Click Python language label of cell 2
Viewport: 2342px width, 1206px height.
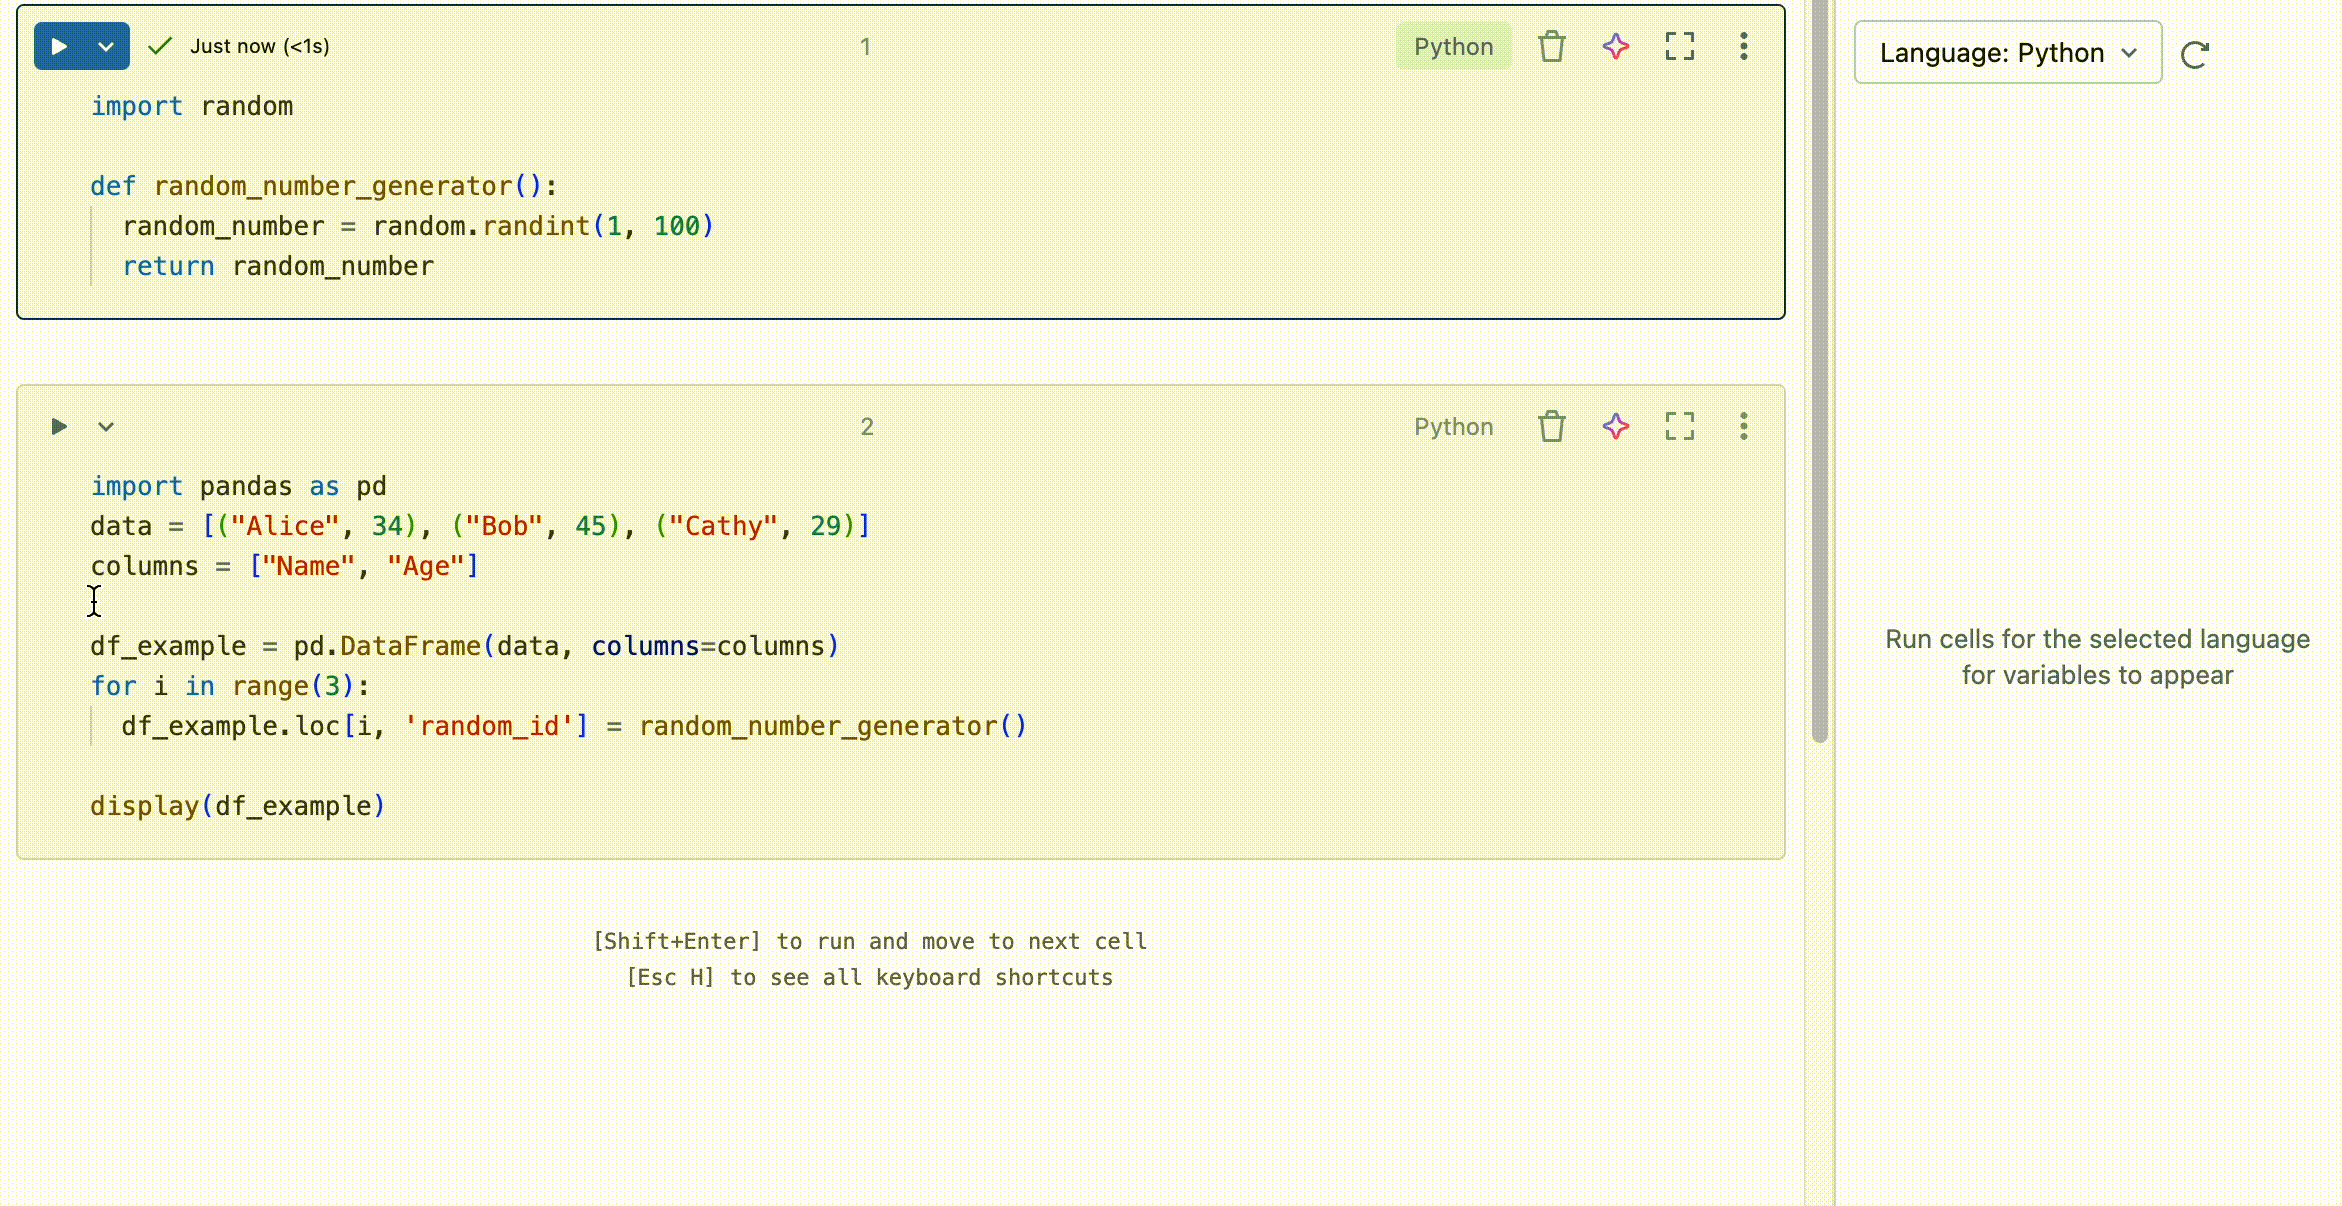[1452, 426]
